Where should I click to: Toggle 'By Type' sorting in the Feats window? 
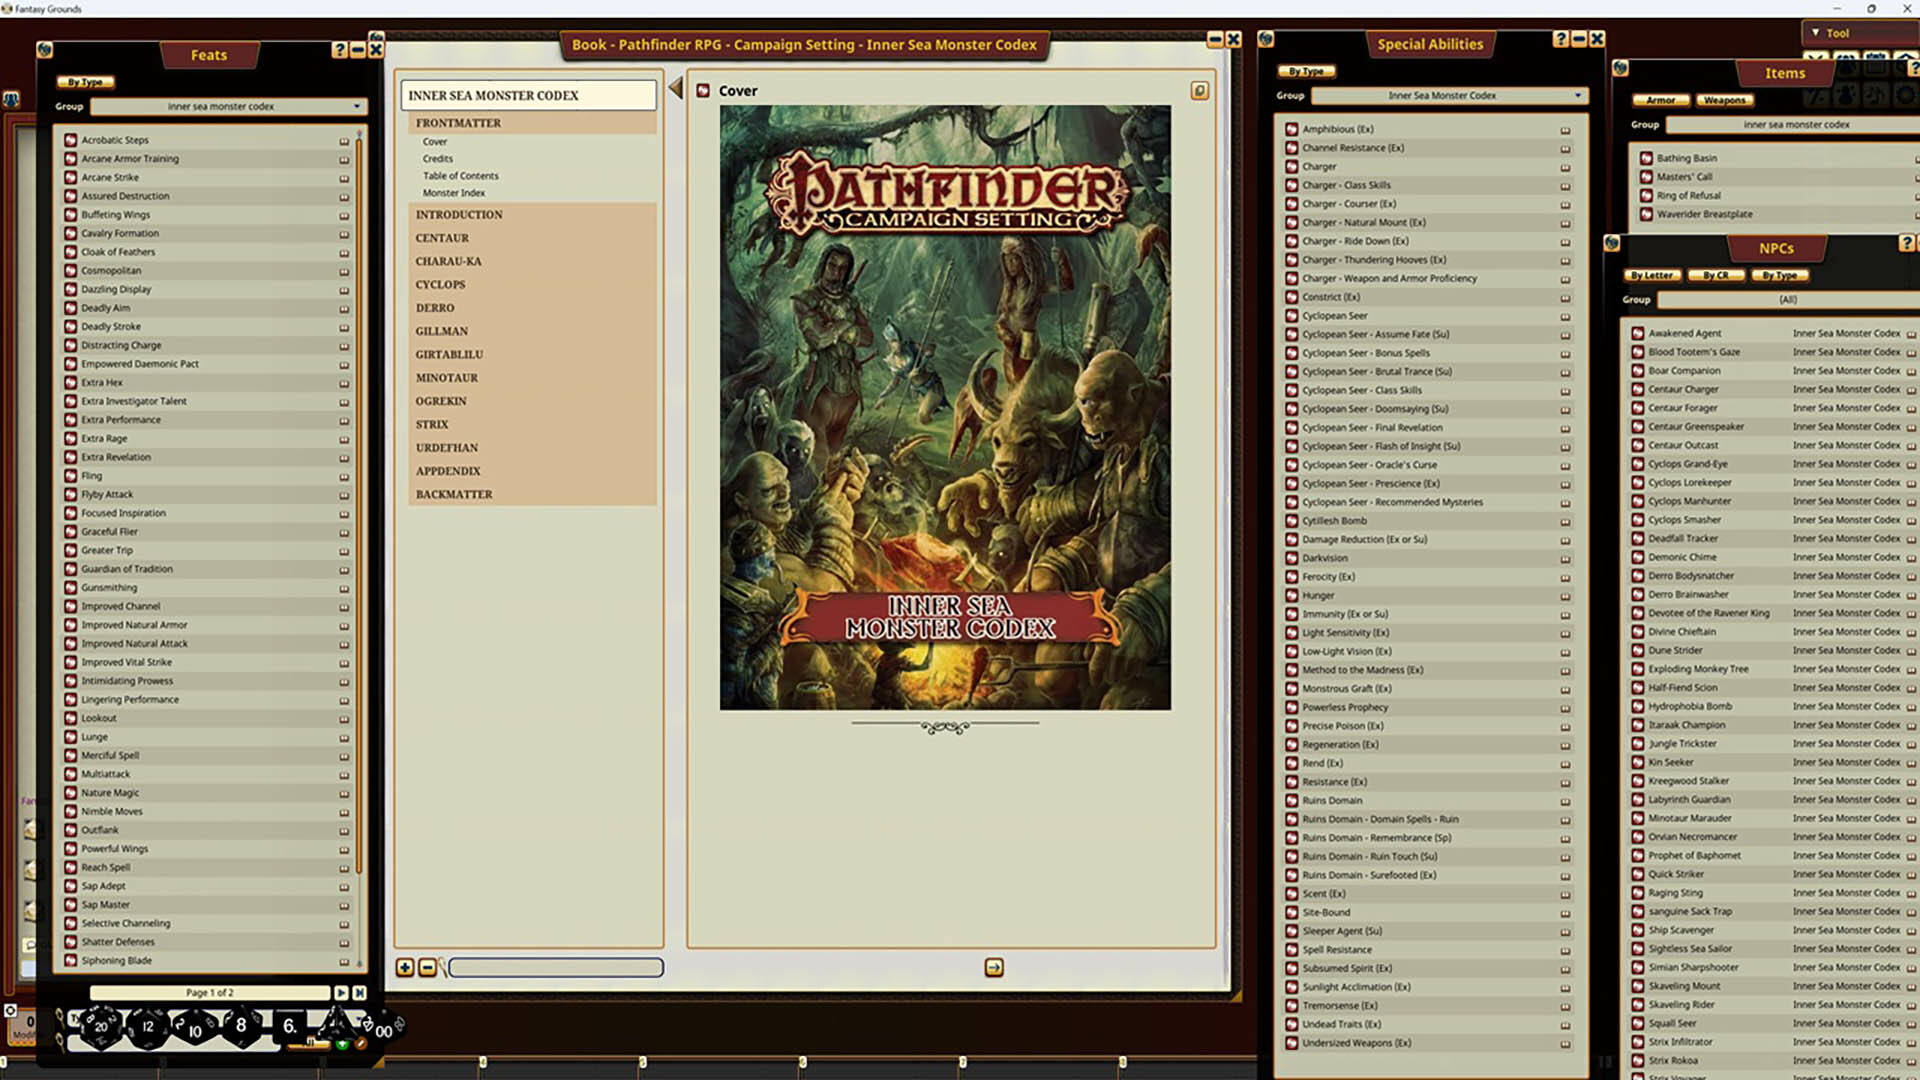tap(85, 82)
